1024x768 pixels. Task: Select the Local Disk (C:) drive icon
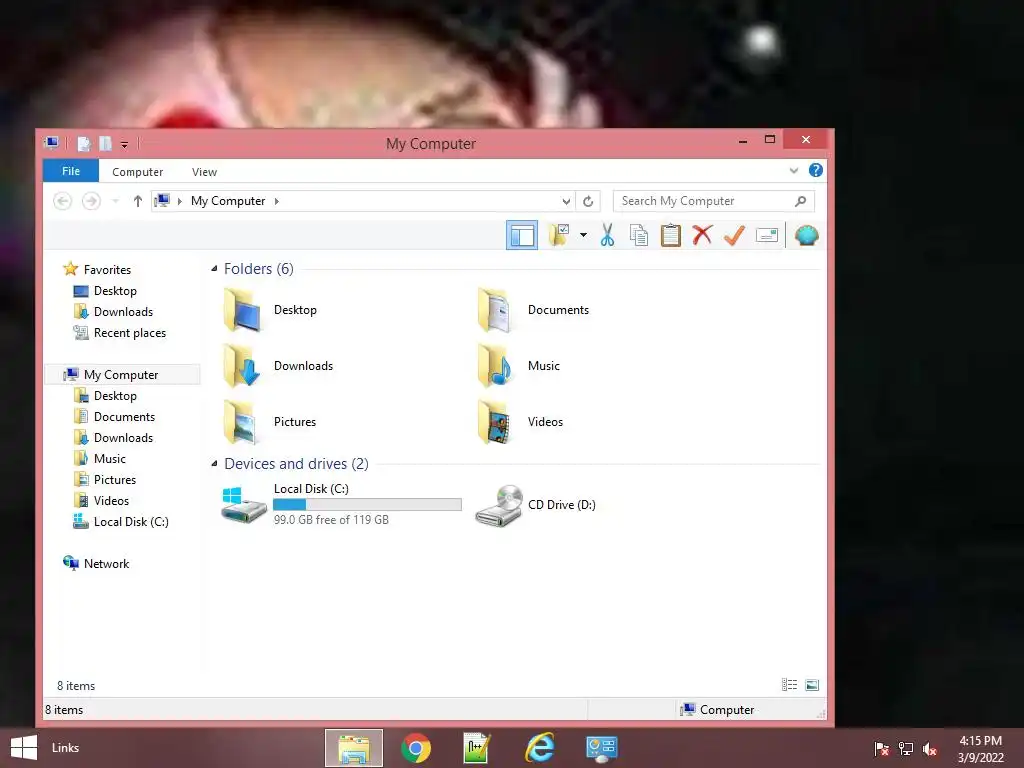click(243, 505)
